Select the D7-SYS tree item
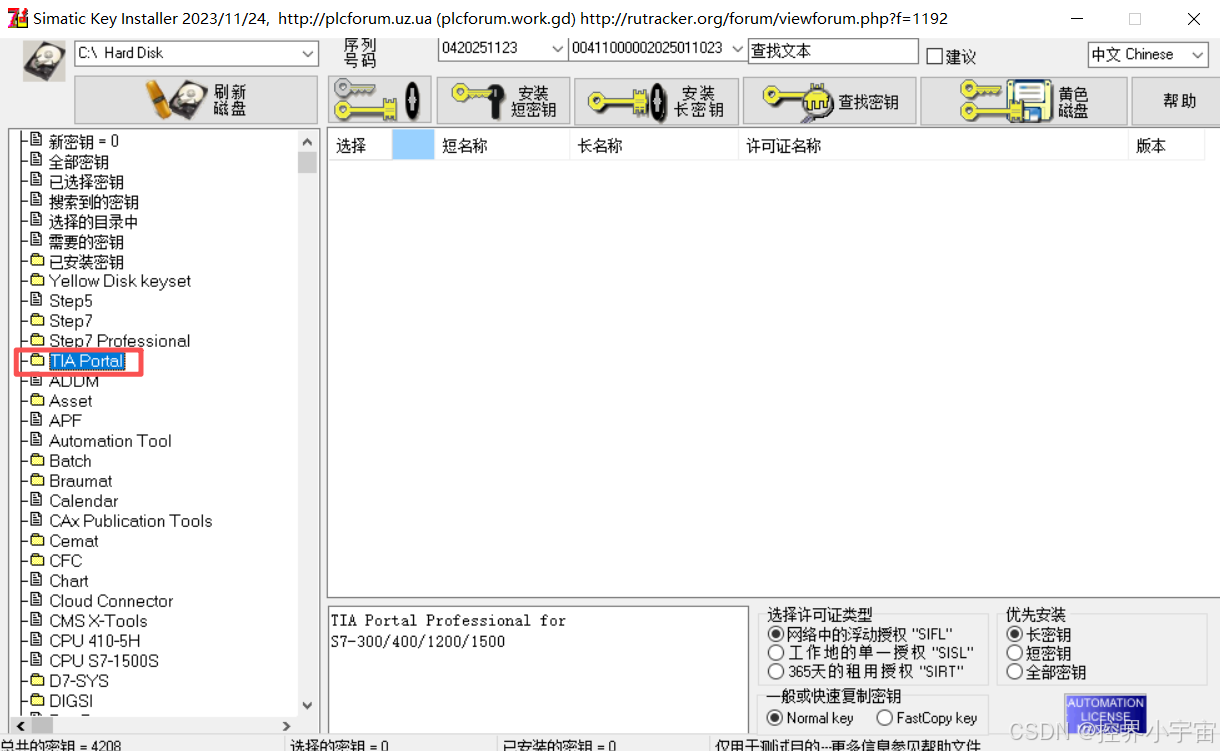 point(78,681)
